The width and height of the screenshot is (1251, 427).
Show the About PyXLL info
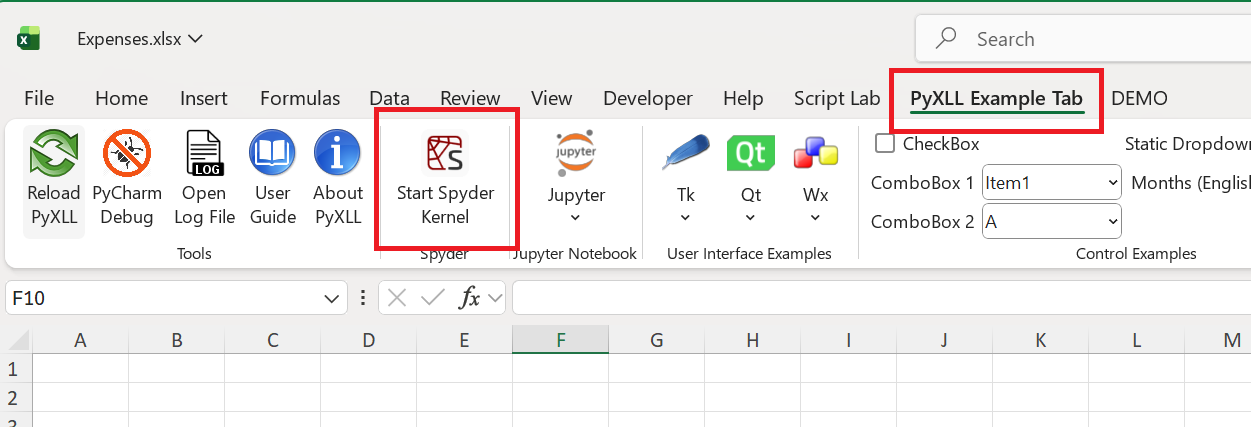pyautogui.click(x=337, y=155)
